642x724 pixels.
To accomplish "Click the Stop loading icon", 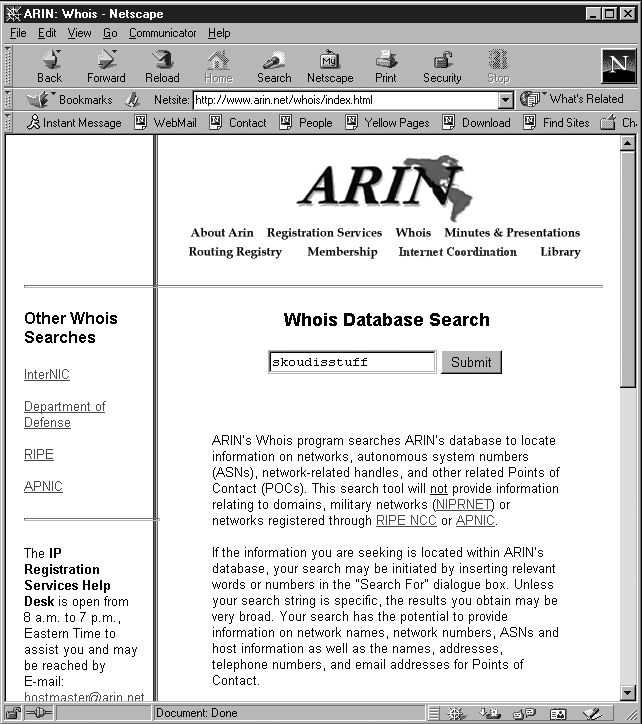I will click(x=498, y=66).
